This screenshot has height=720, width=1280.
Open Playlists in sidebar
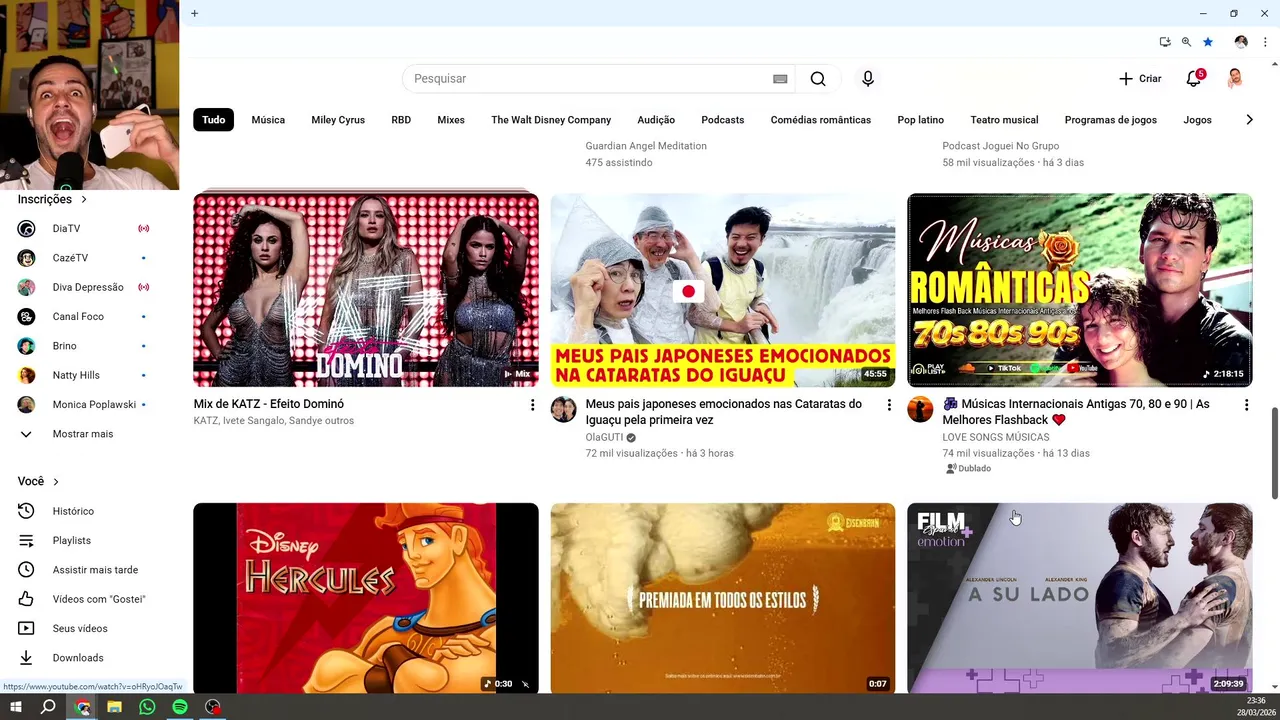point(82,540)
